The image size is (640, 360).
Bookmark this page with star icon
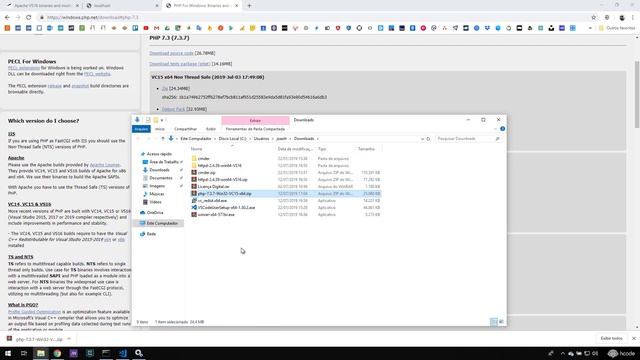[x=594, y=18]
